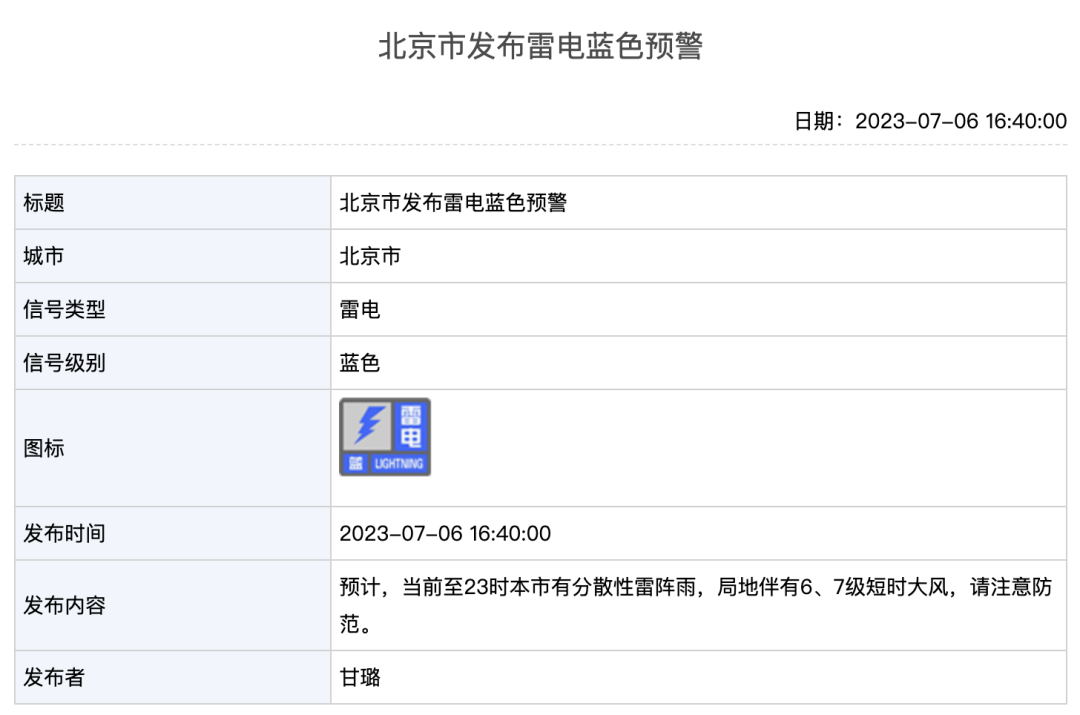The image size is (1080, 715).
Task: Click the 城市 row label
Action: coord(44,256)
